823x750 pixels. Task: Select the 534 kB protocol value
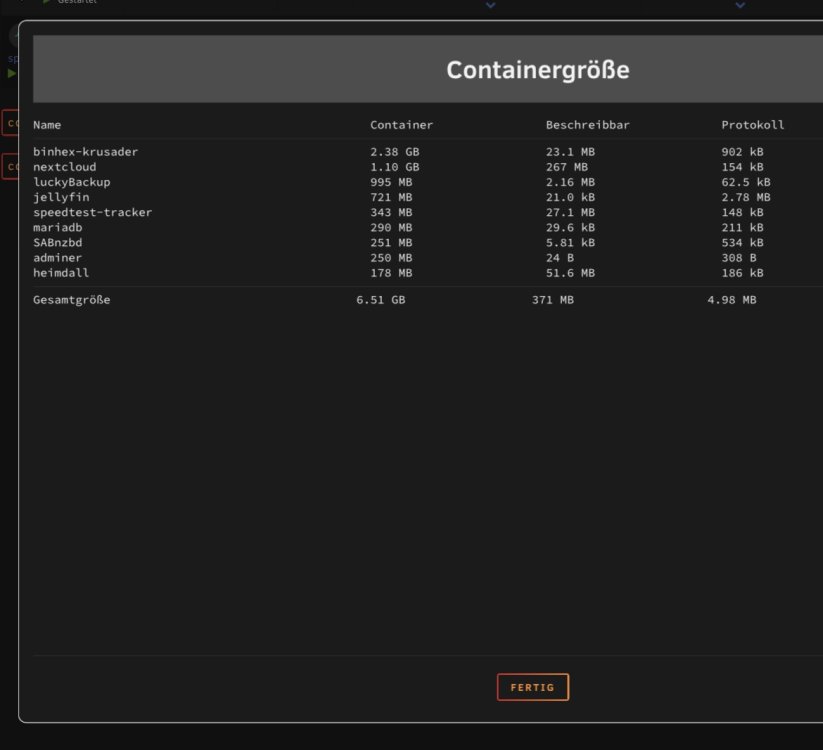(x=743, y=242)
